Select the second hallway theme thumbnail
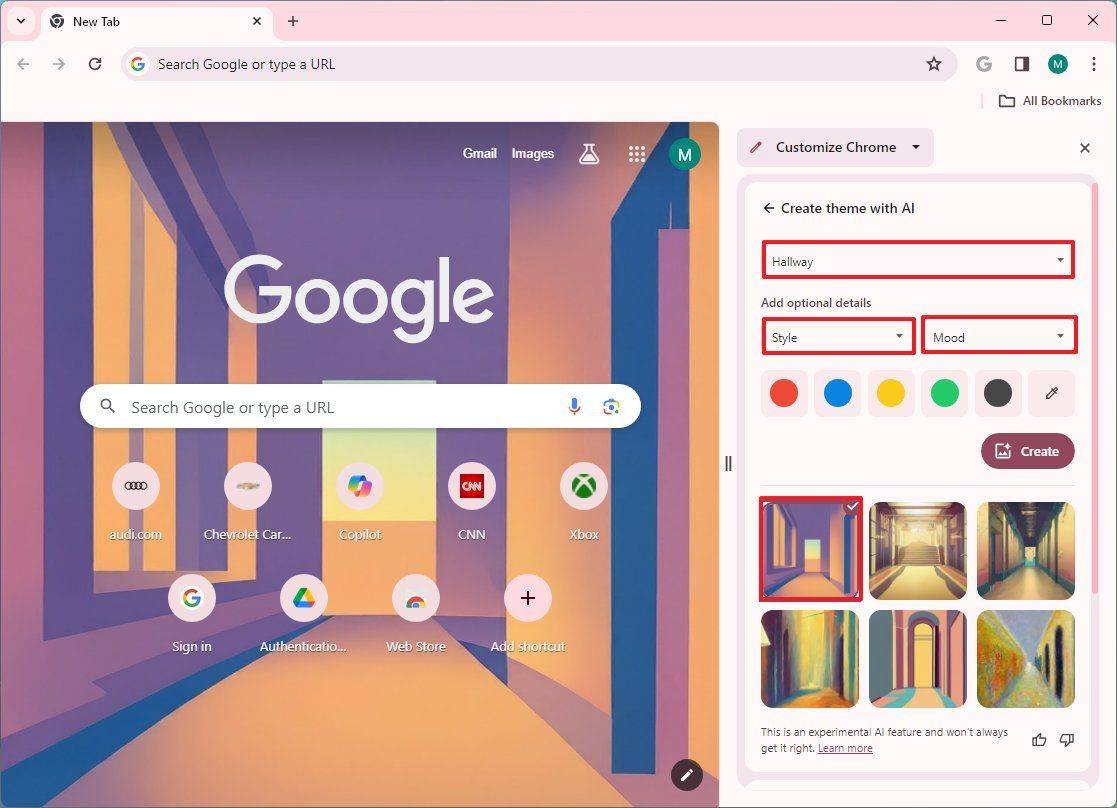Image resolution: width=1117 pixels, height=808 pixels. pos(917,550)
